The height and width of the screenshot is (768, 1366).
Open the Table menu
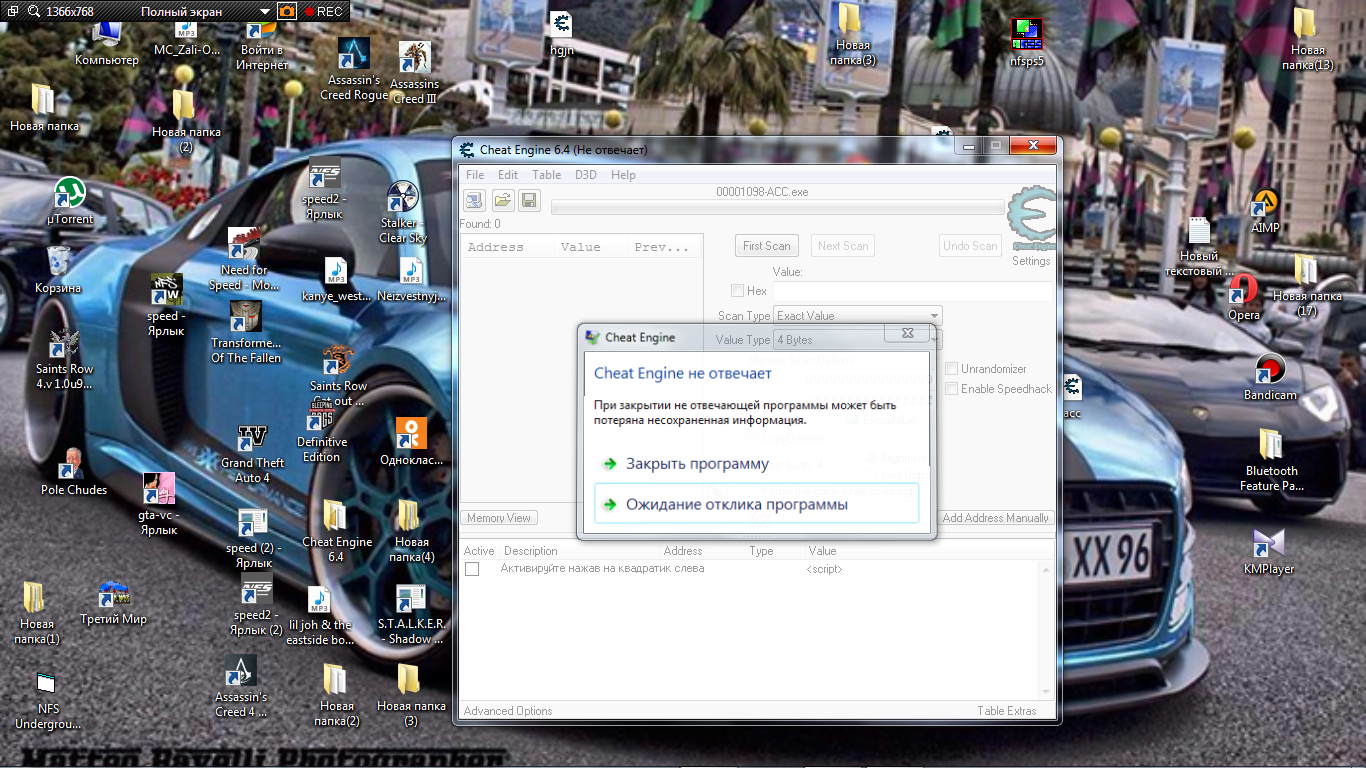click(x=546, y=175)
